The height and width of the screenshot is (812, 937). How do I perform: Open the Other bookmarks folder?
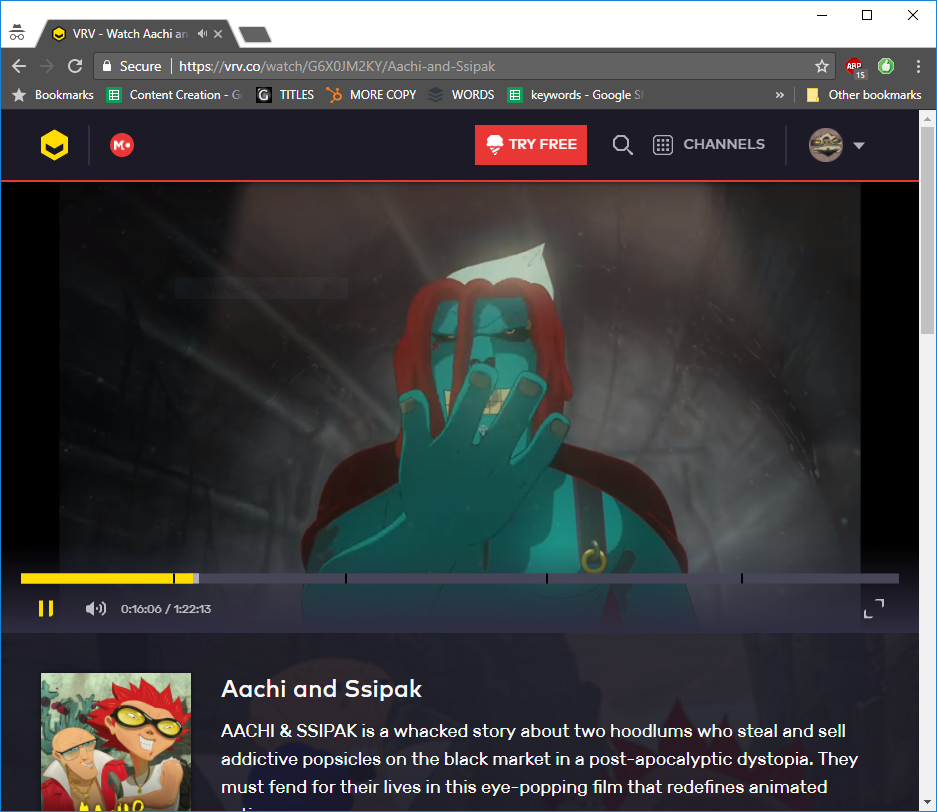tap(863, 95)
